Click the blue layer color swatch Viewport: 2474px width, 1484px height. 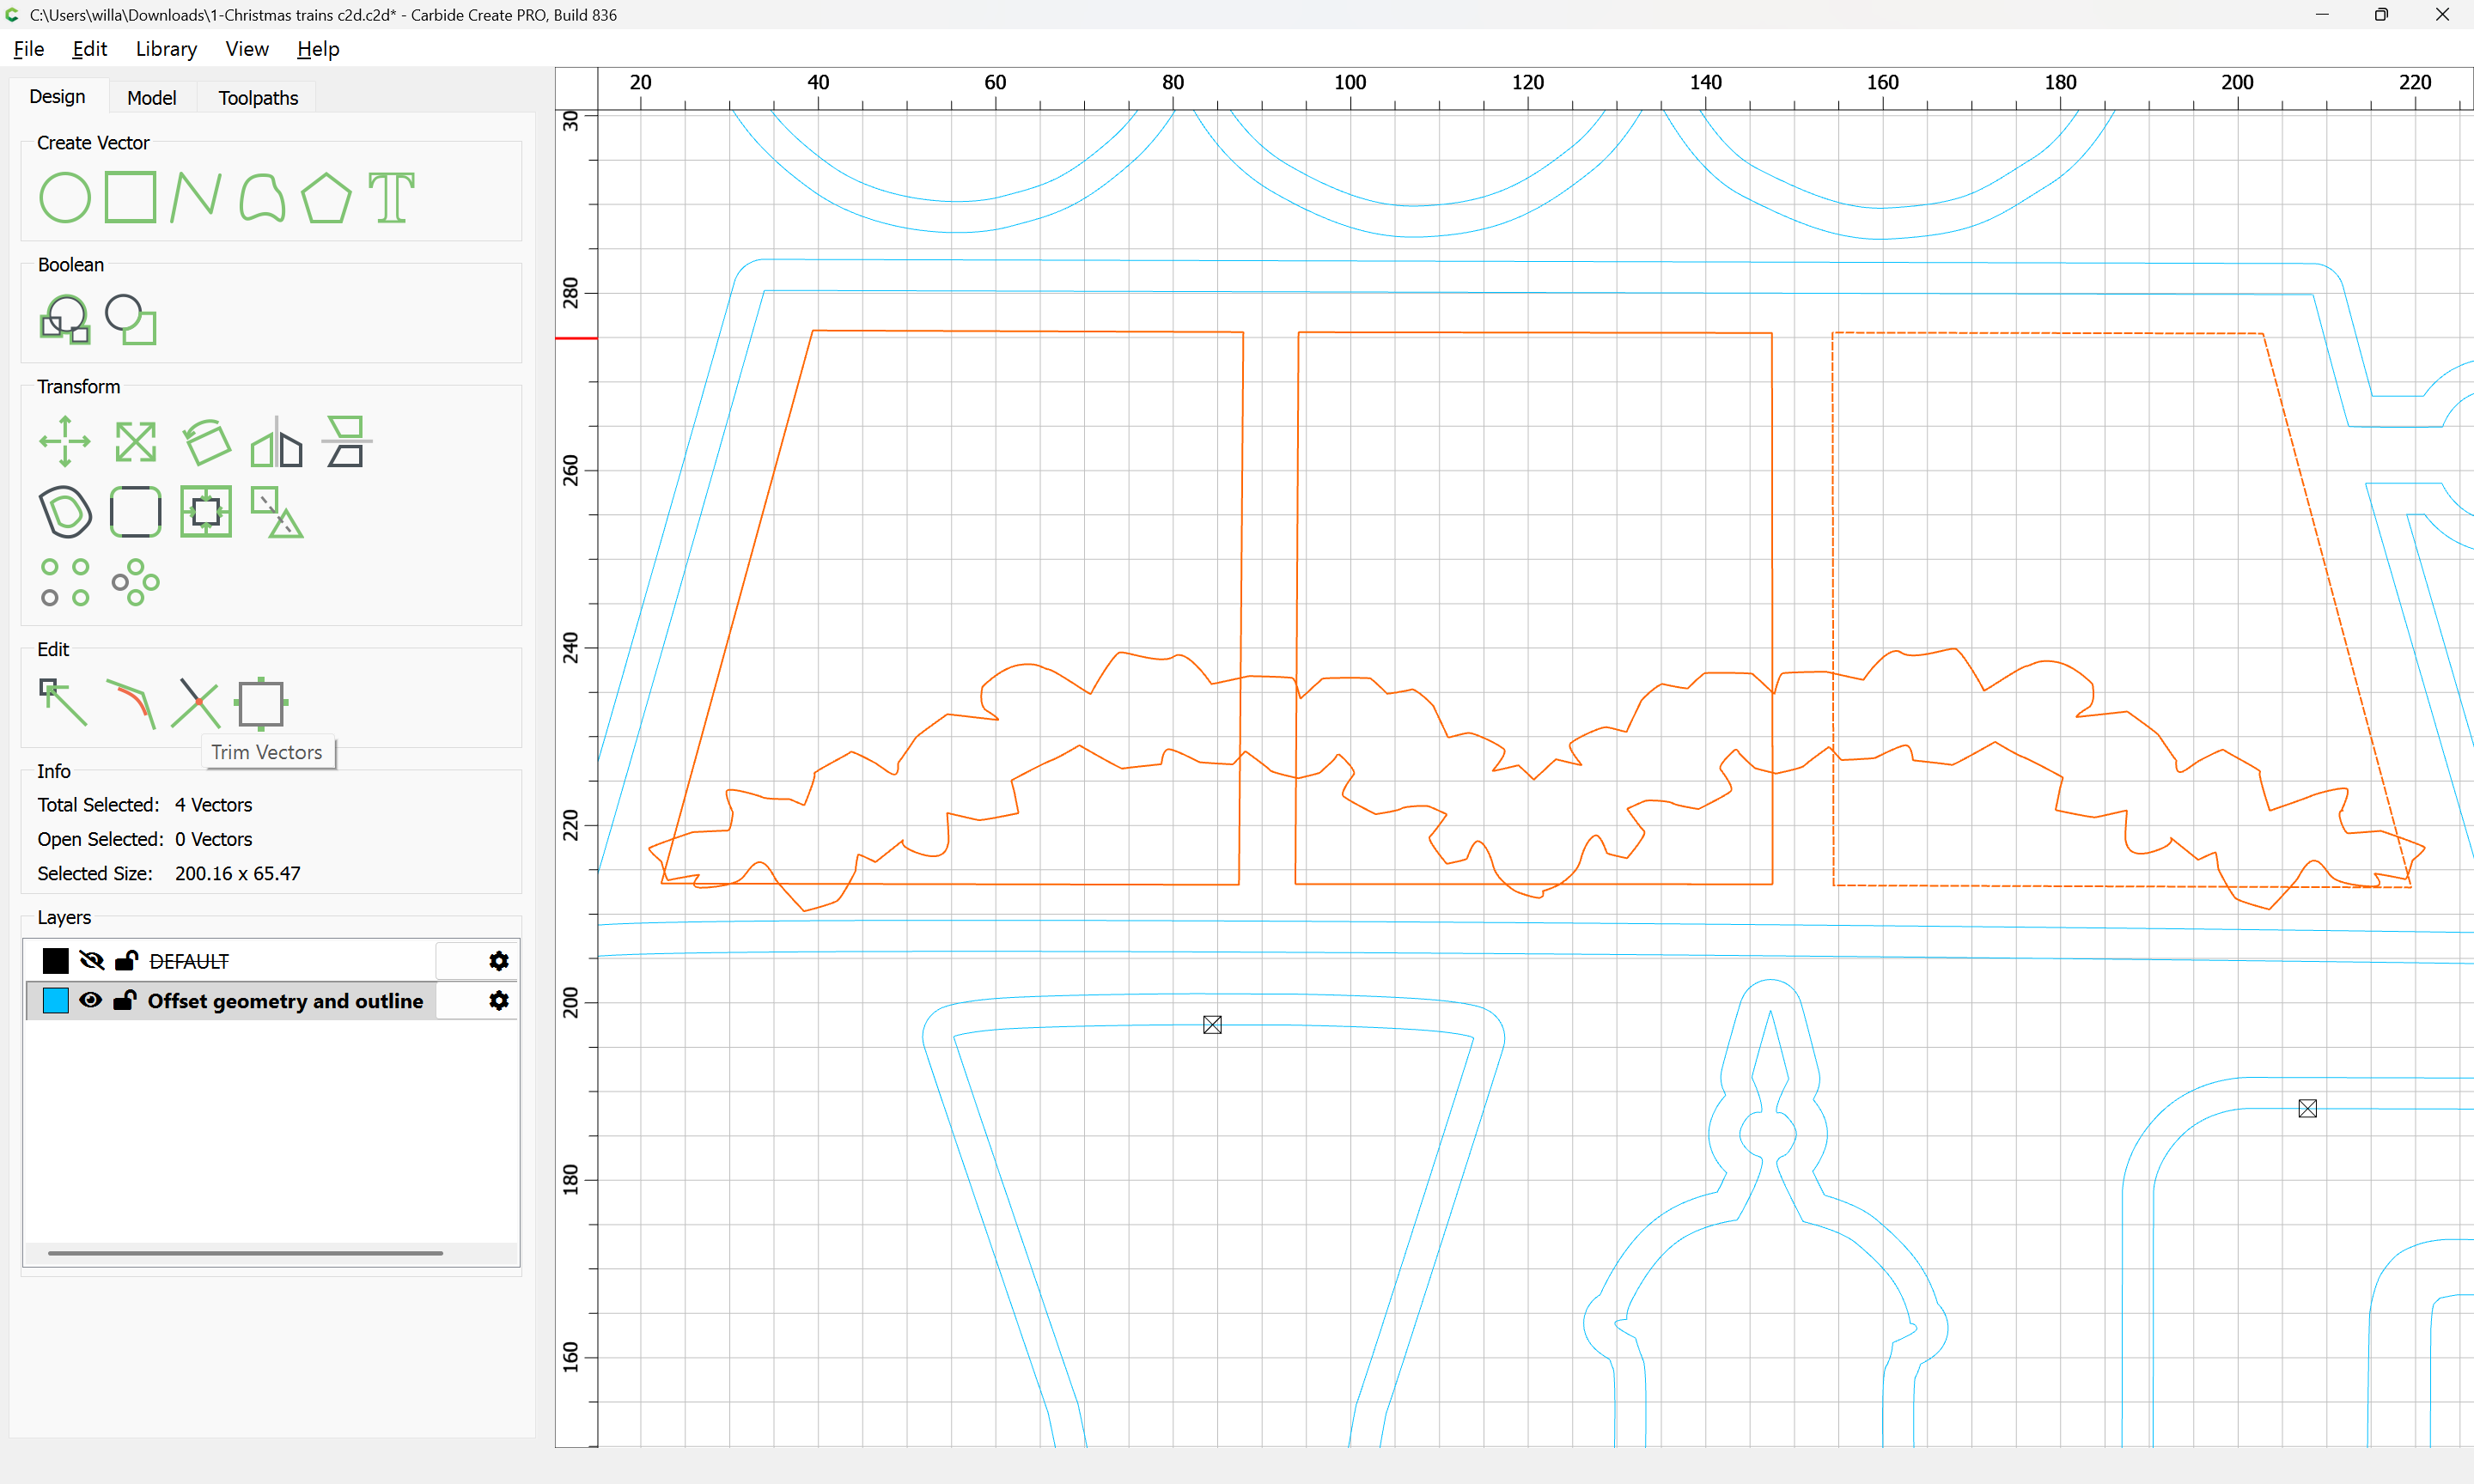point(56,1001)
